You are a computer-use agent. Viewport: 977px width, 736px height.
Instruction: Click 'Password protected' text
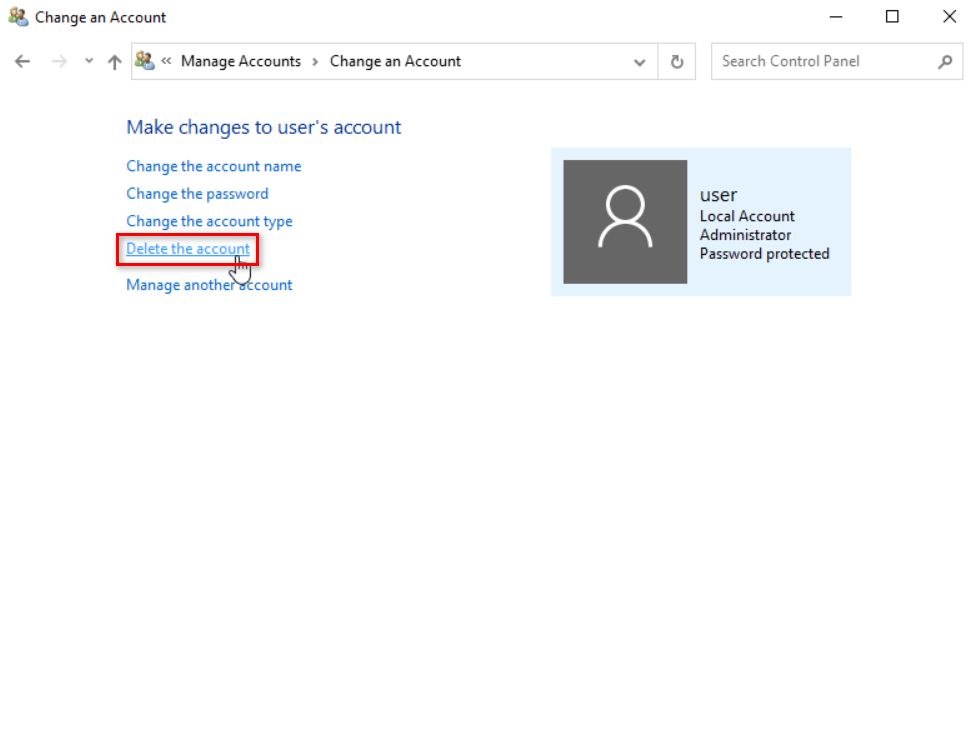point(765,254)
